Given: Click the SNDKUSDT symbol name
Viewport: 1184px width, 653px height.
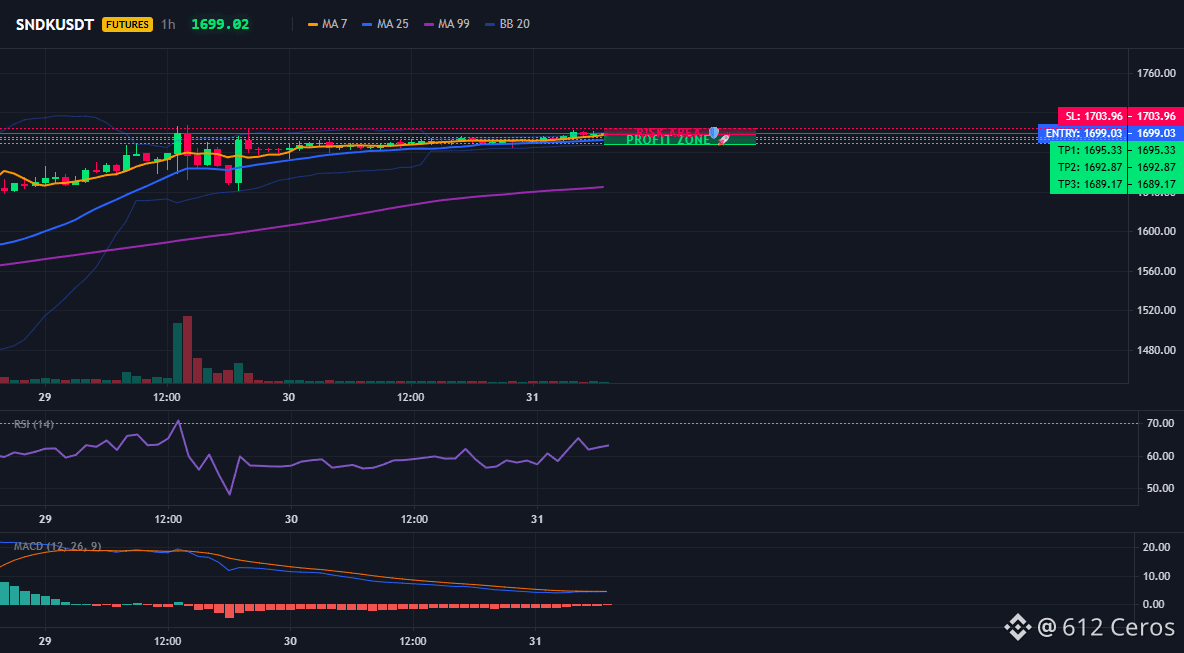Looking at the screenshot, I should click(55, 24).
